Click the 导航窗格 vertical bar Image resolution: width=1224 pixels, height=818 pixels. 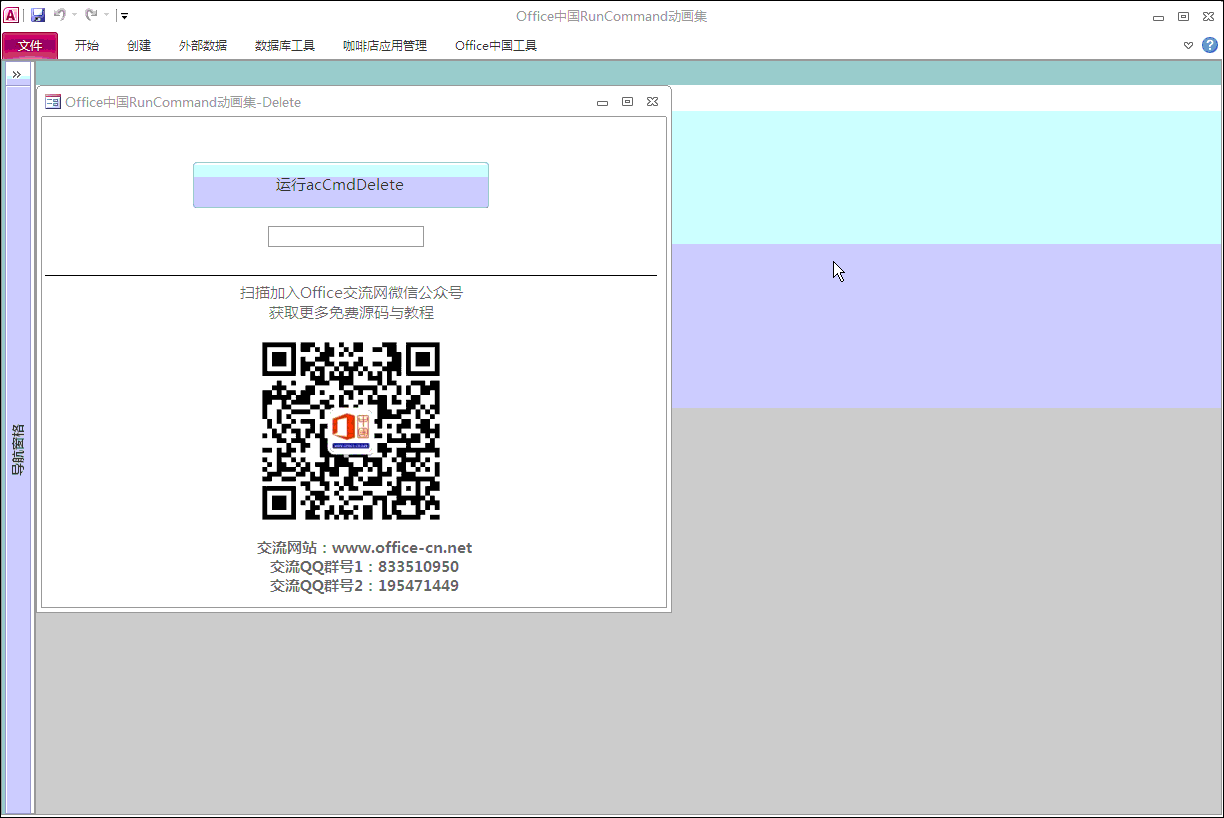pyautogui.click(x=18, y=449)
